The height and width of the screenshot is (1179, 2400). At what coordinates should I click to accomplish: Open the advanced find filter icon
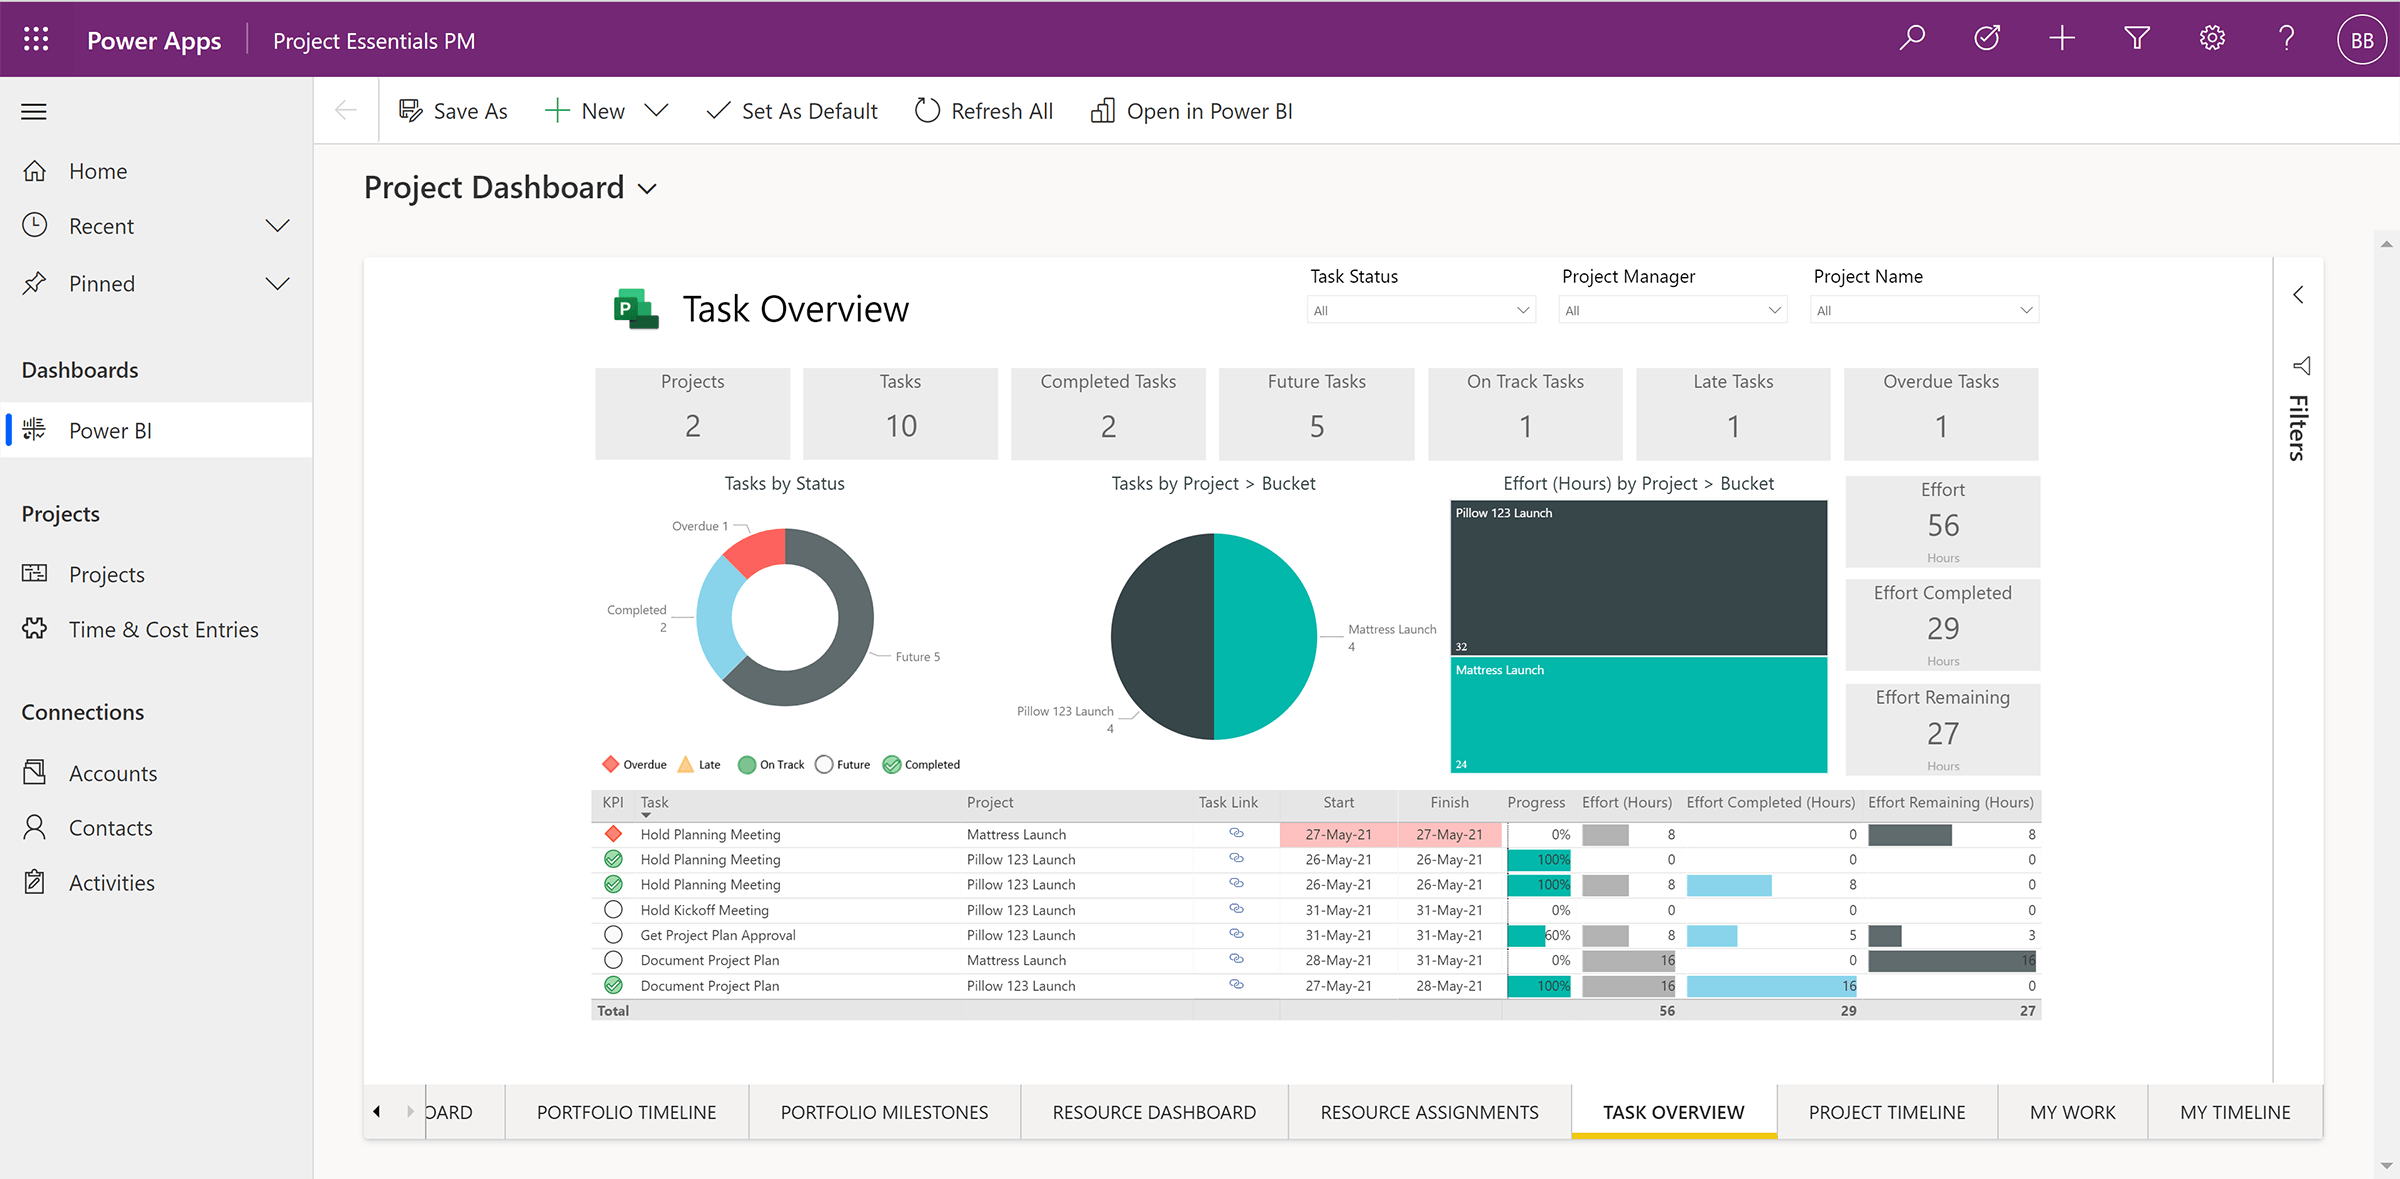(2137, 39)
